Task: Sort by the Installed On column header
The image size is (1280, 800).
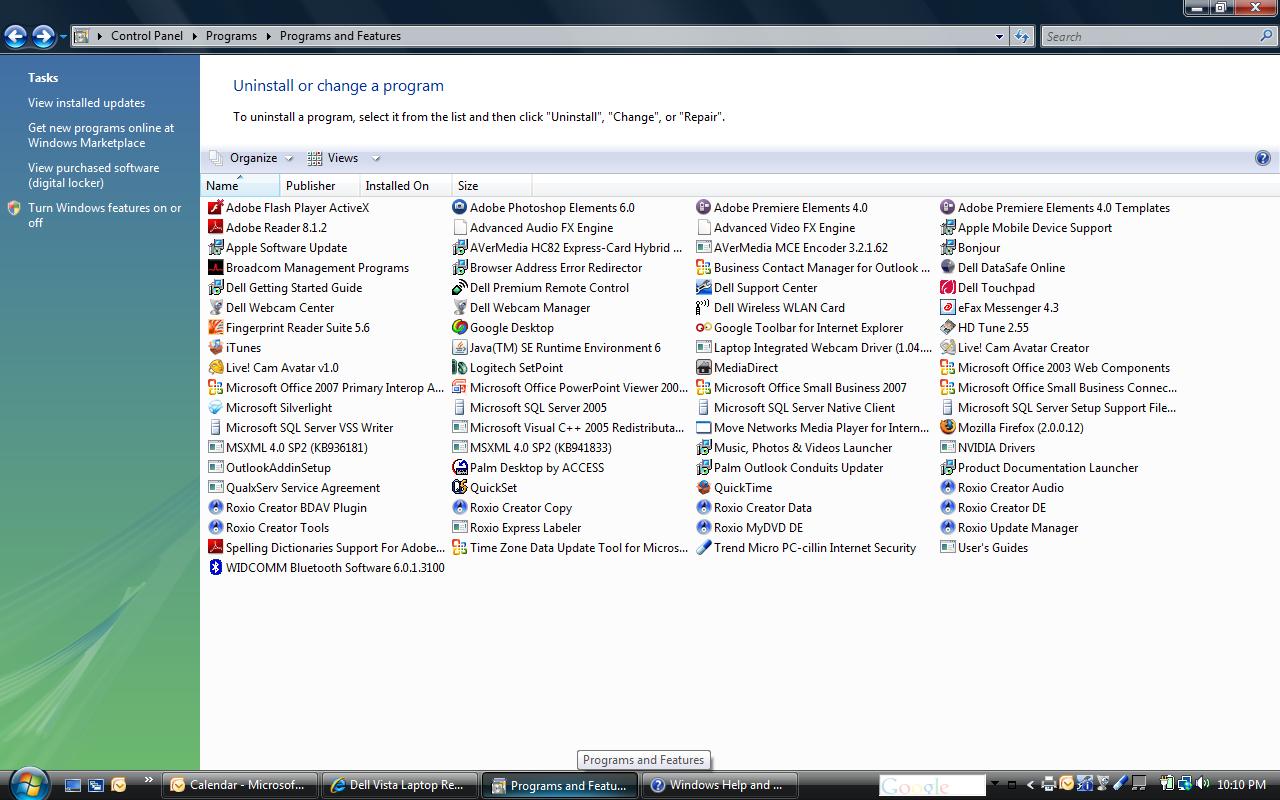Action: click(405, 185)
